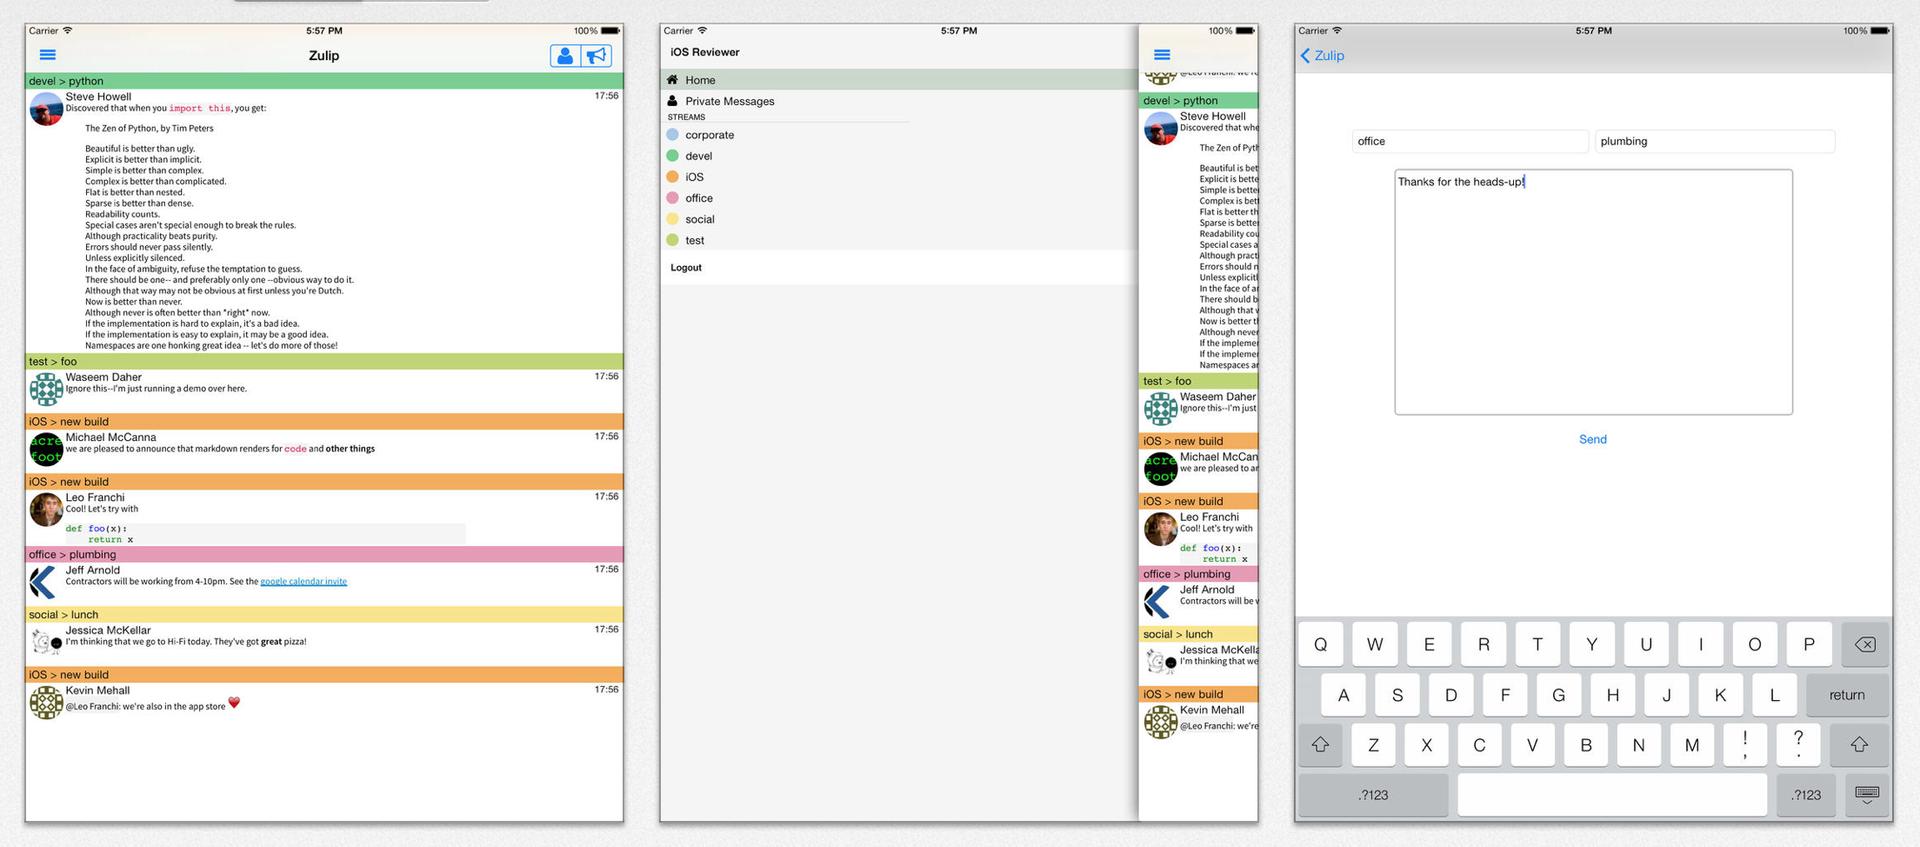Tap the battery icon in the message list status bar
The height and width of the screenshot is (847, 1920).
[610, 31]
